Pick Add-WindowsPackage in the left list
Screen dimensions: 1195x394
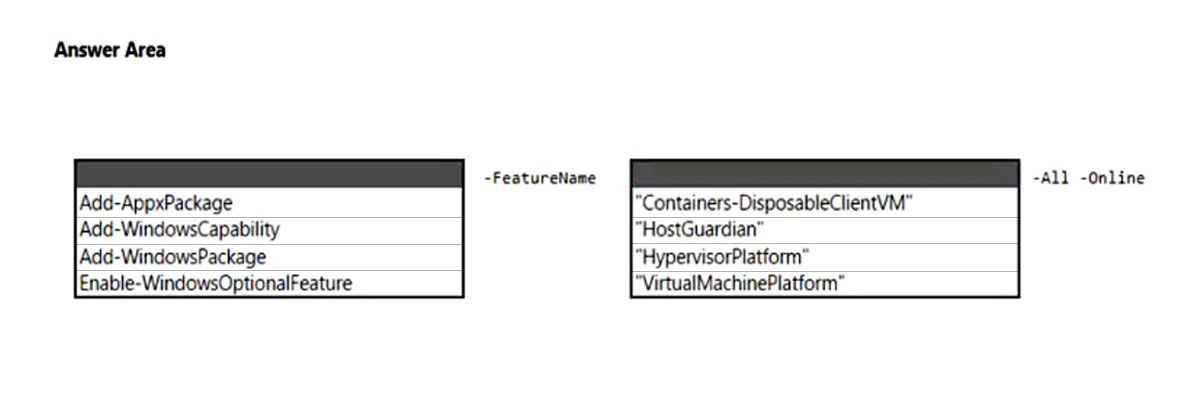point(269,256)
